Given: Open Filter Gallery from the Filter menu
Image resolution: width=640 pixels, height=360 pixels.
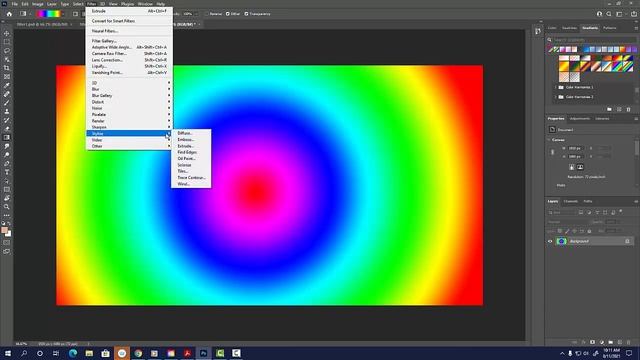Looking at the screenshot, I should pos(129,41).
